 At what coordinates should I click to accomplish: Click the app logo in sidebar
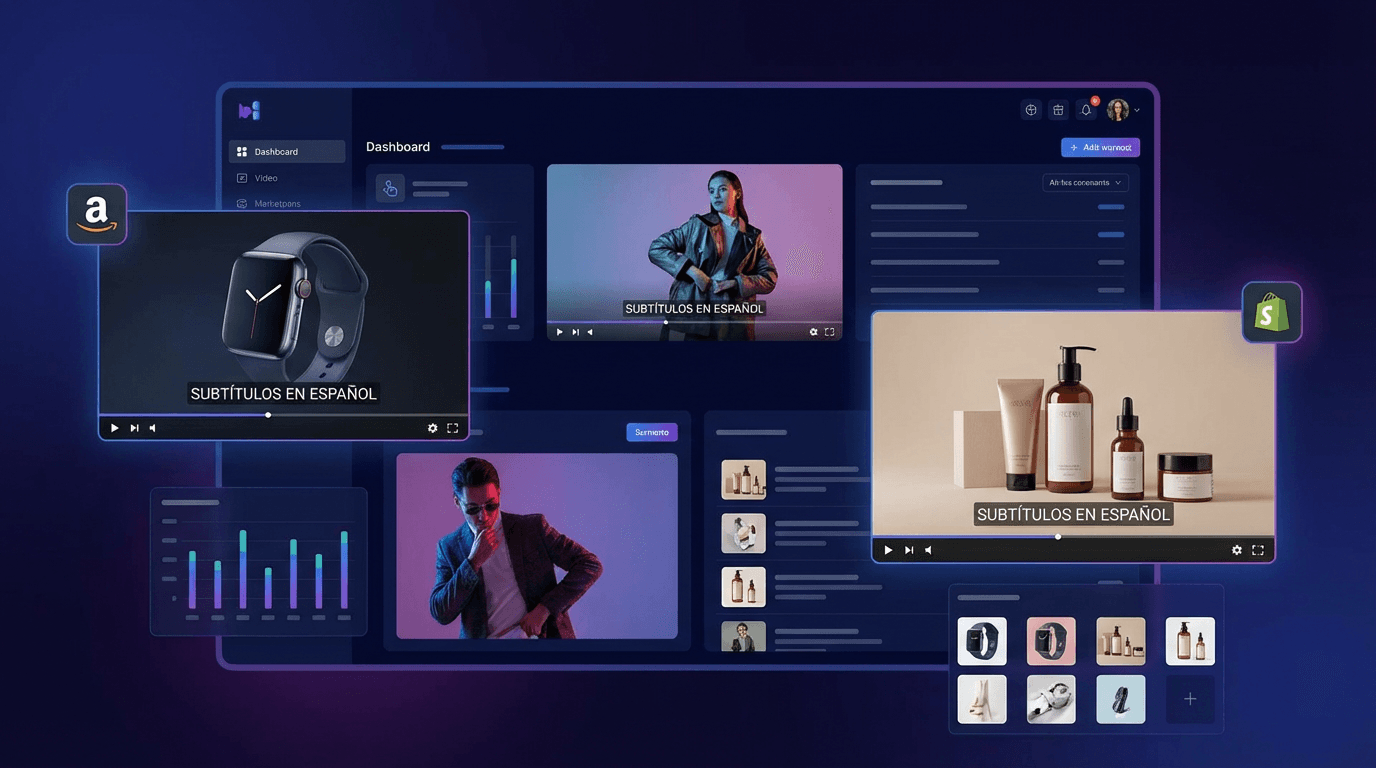[249, 110]
